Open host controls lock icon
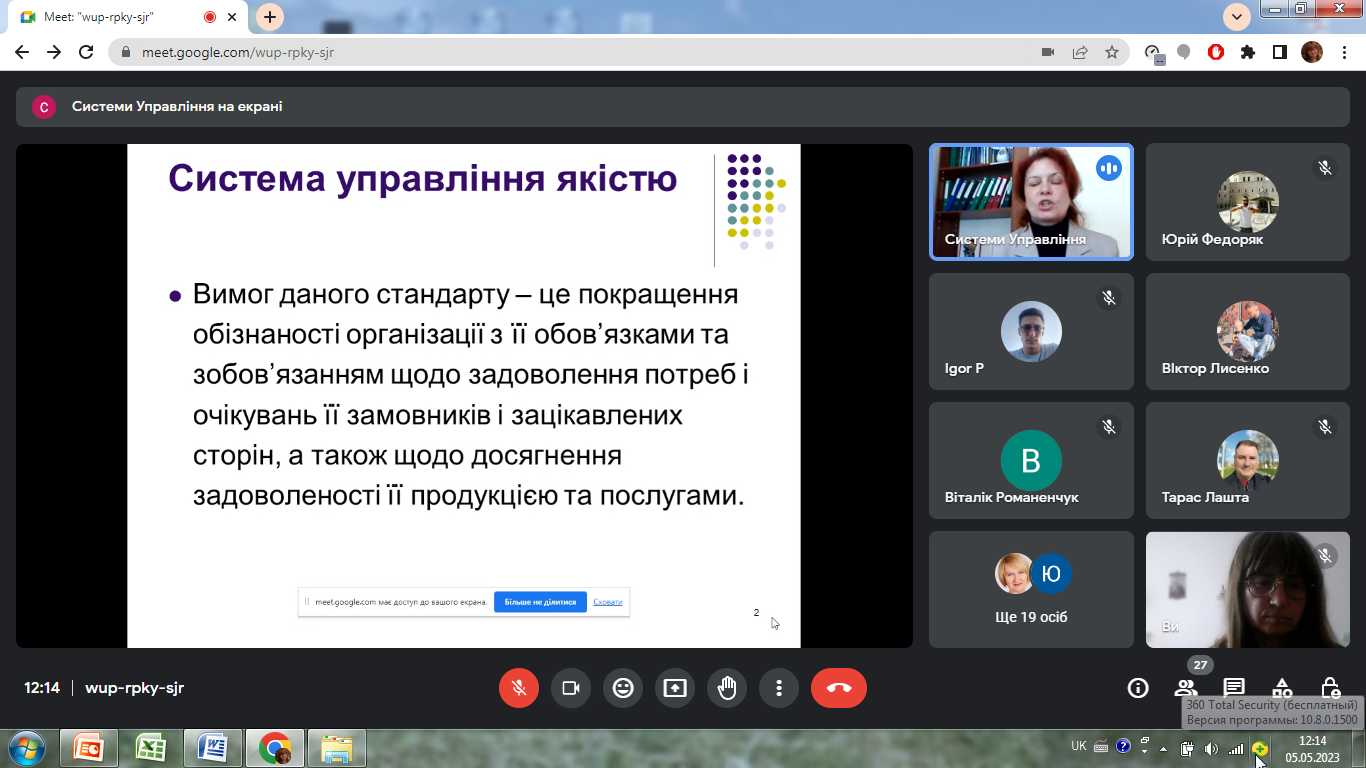The height and width of the screenshot is (768, 1366). click(1330, 688)
